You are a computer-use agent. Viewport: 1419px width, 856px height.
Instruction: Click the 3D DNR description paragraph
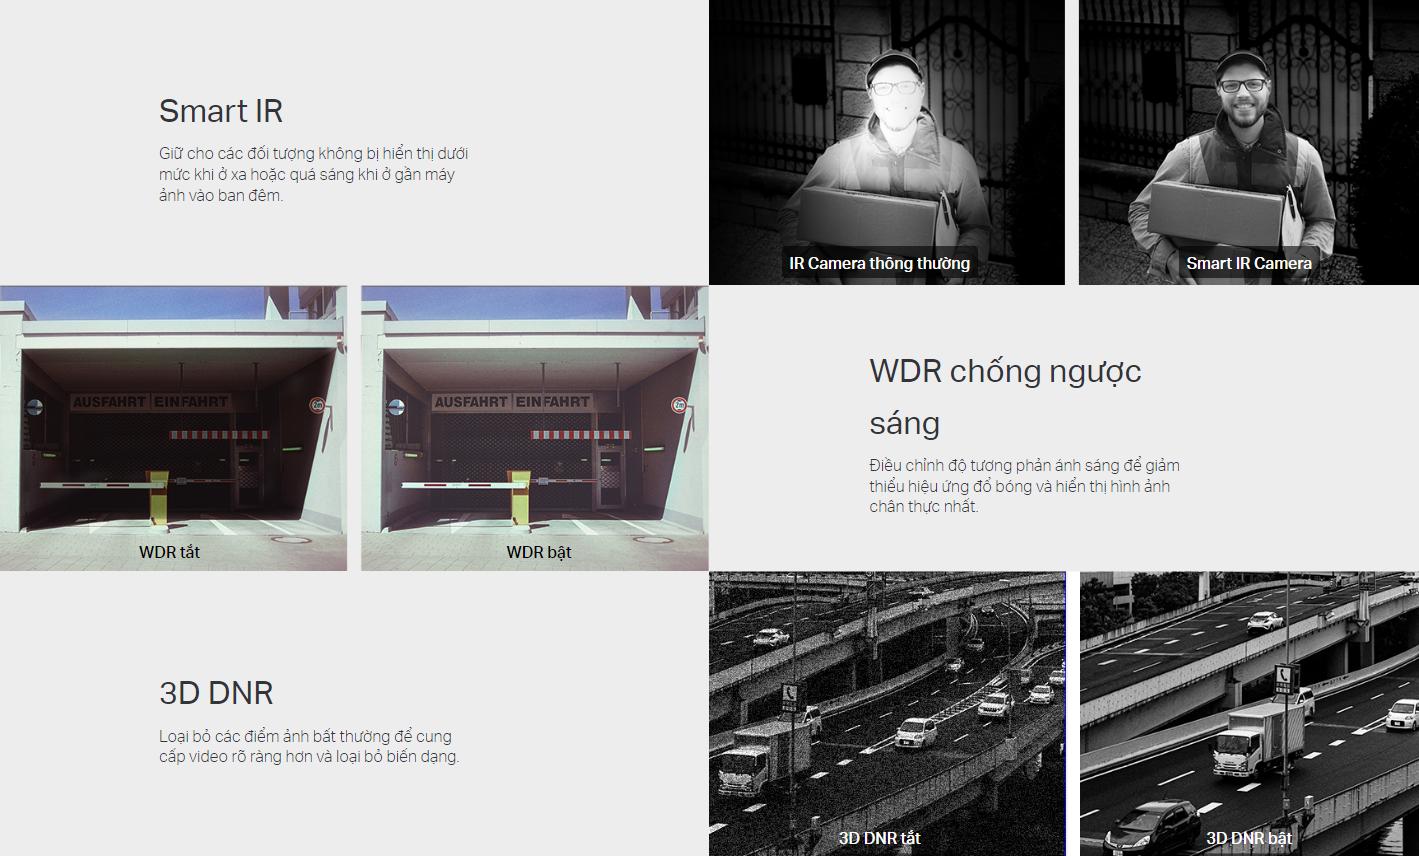[309, 746]
